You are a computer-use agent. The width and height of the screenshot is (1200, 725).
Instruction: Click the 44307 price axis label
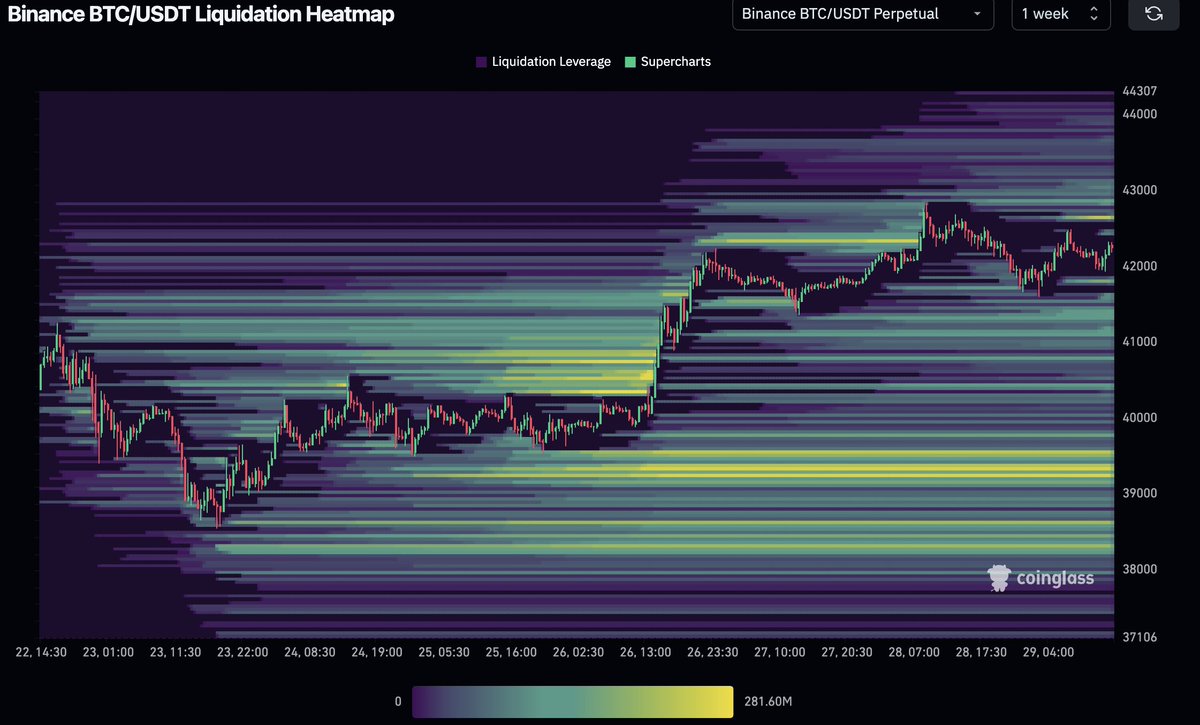point(1140,91)
